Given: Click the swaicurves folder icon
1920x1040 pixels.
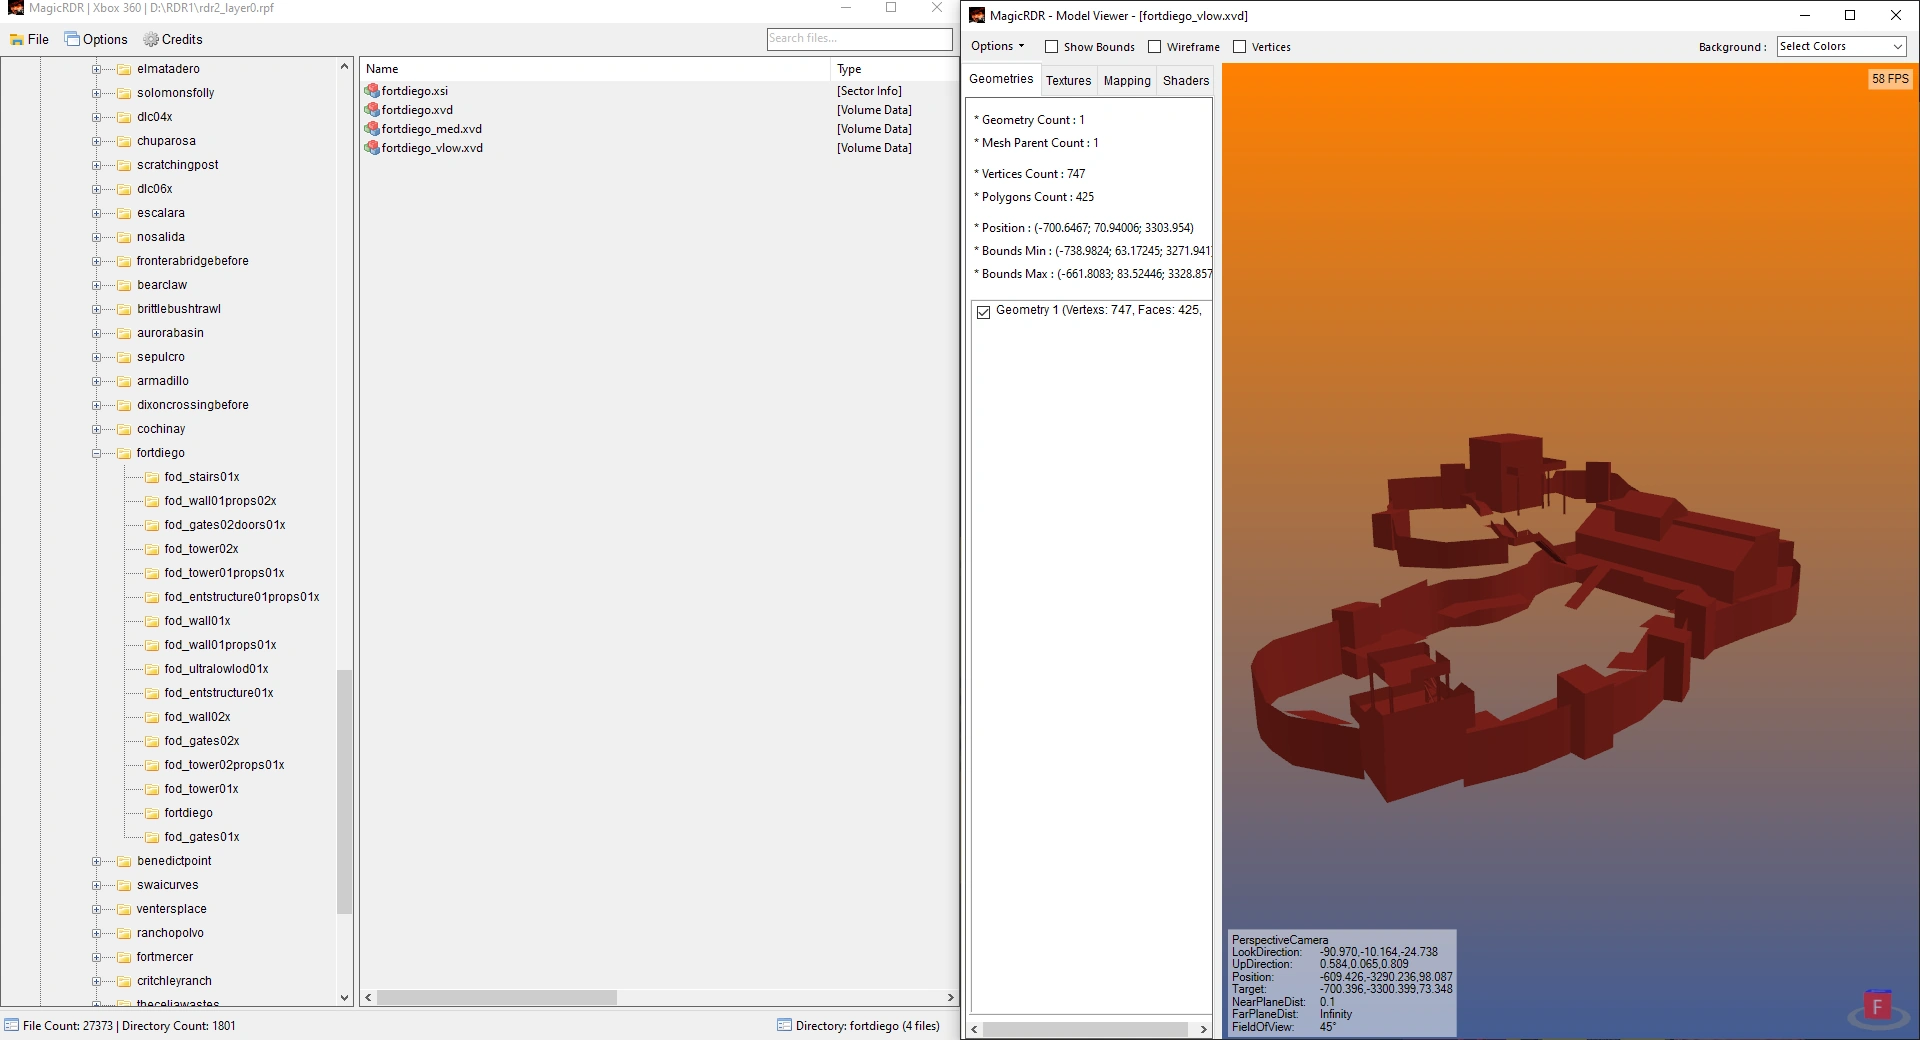Looking at the screenshot, I should coord(124,885).
